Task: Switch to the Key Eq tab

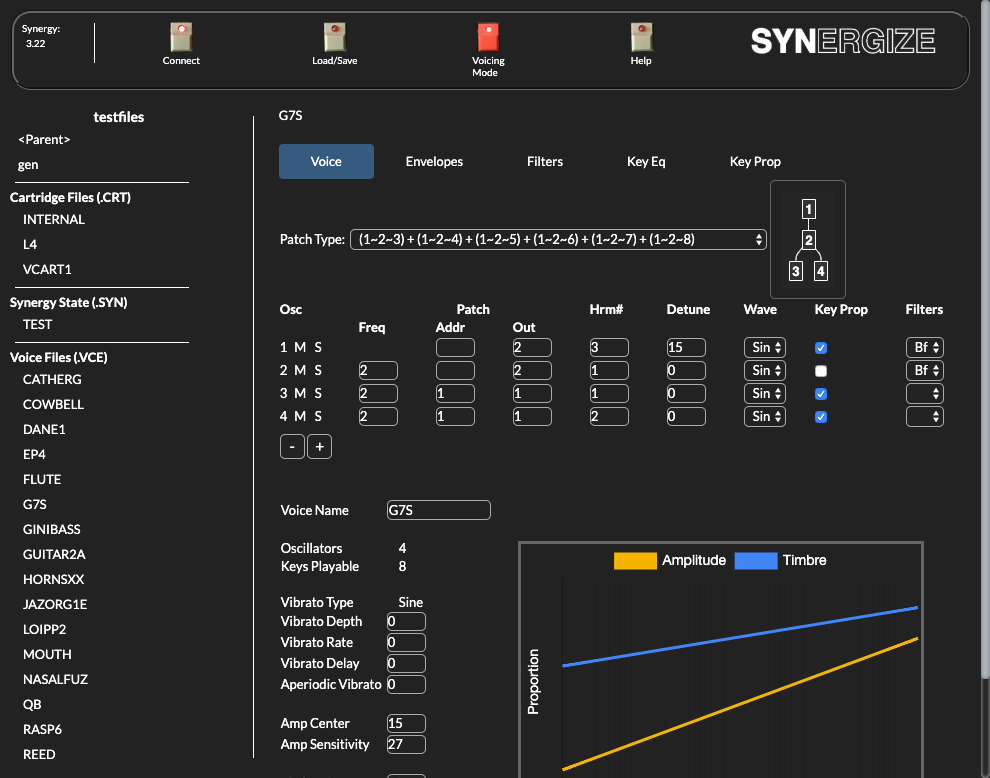Action: coord(646,162)
